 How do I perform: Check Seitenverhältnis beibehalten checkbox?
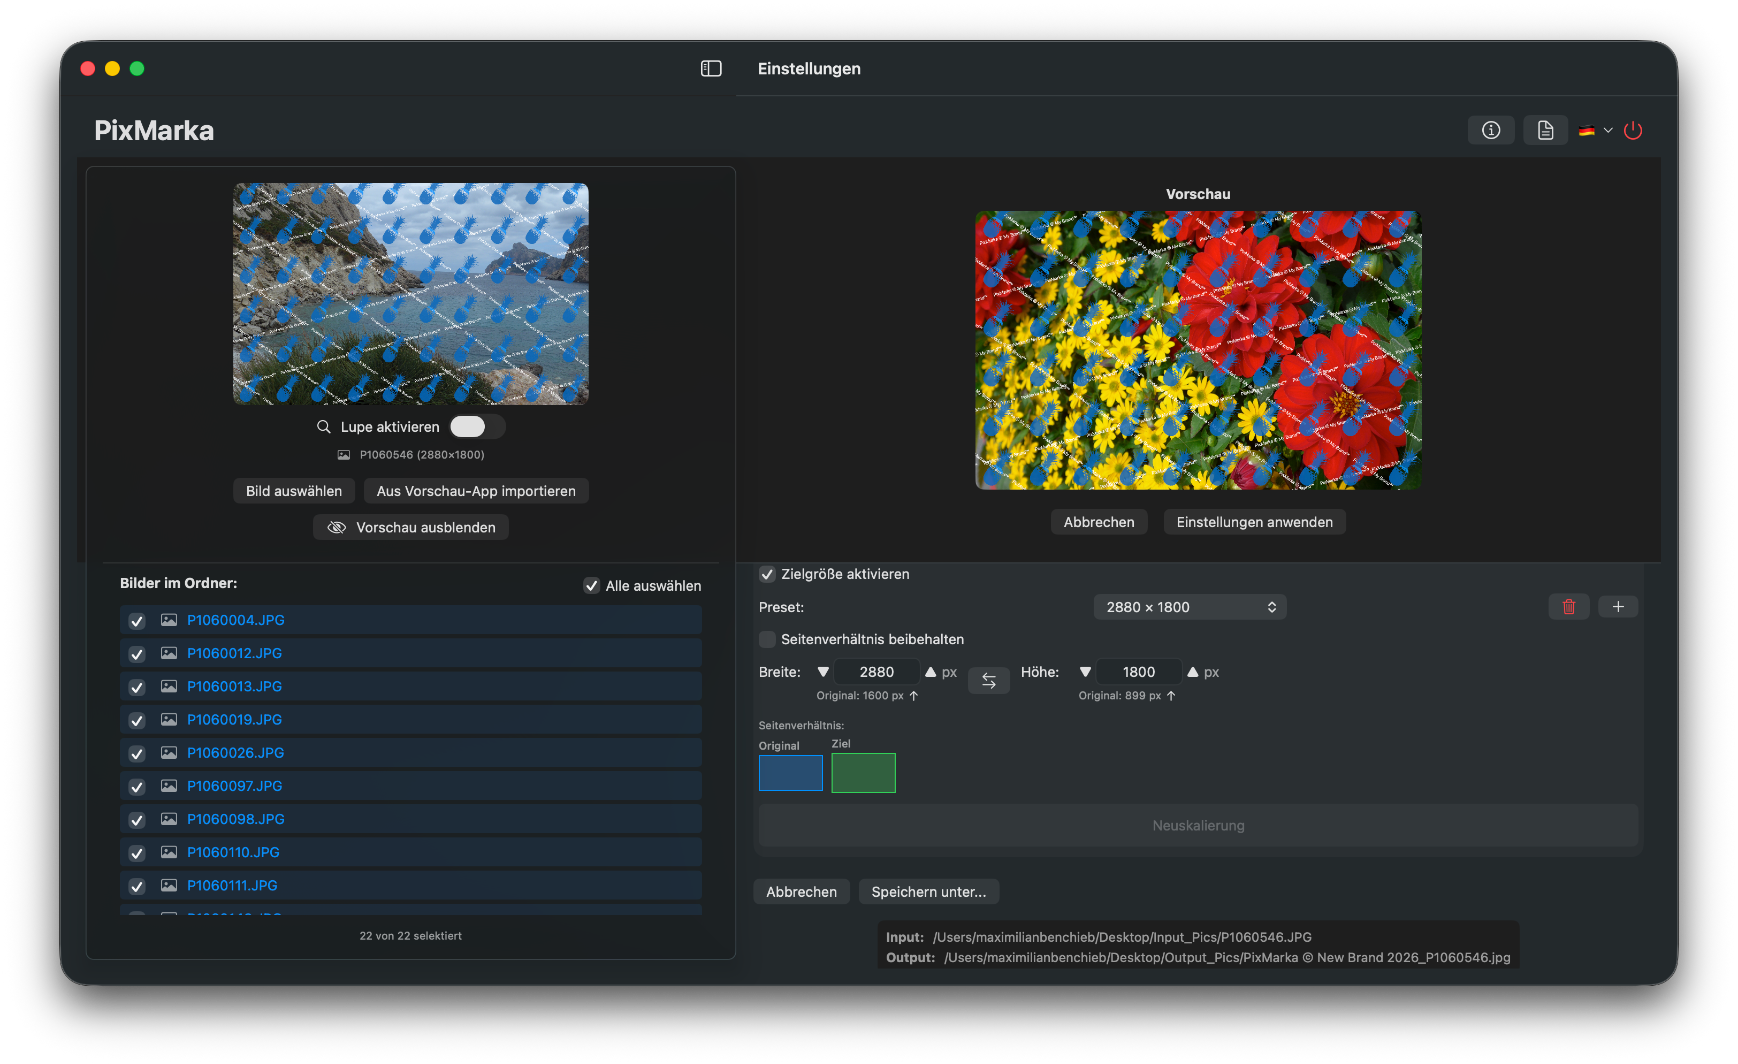[768, 639]
